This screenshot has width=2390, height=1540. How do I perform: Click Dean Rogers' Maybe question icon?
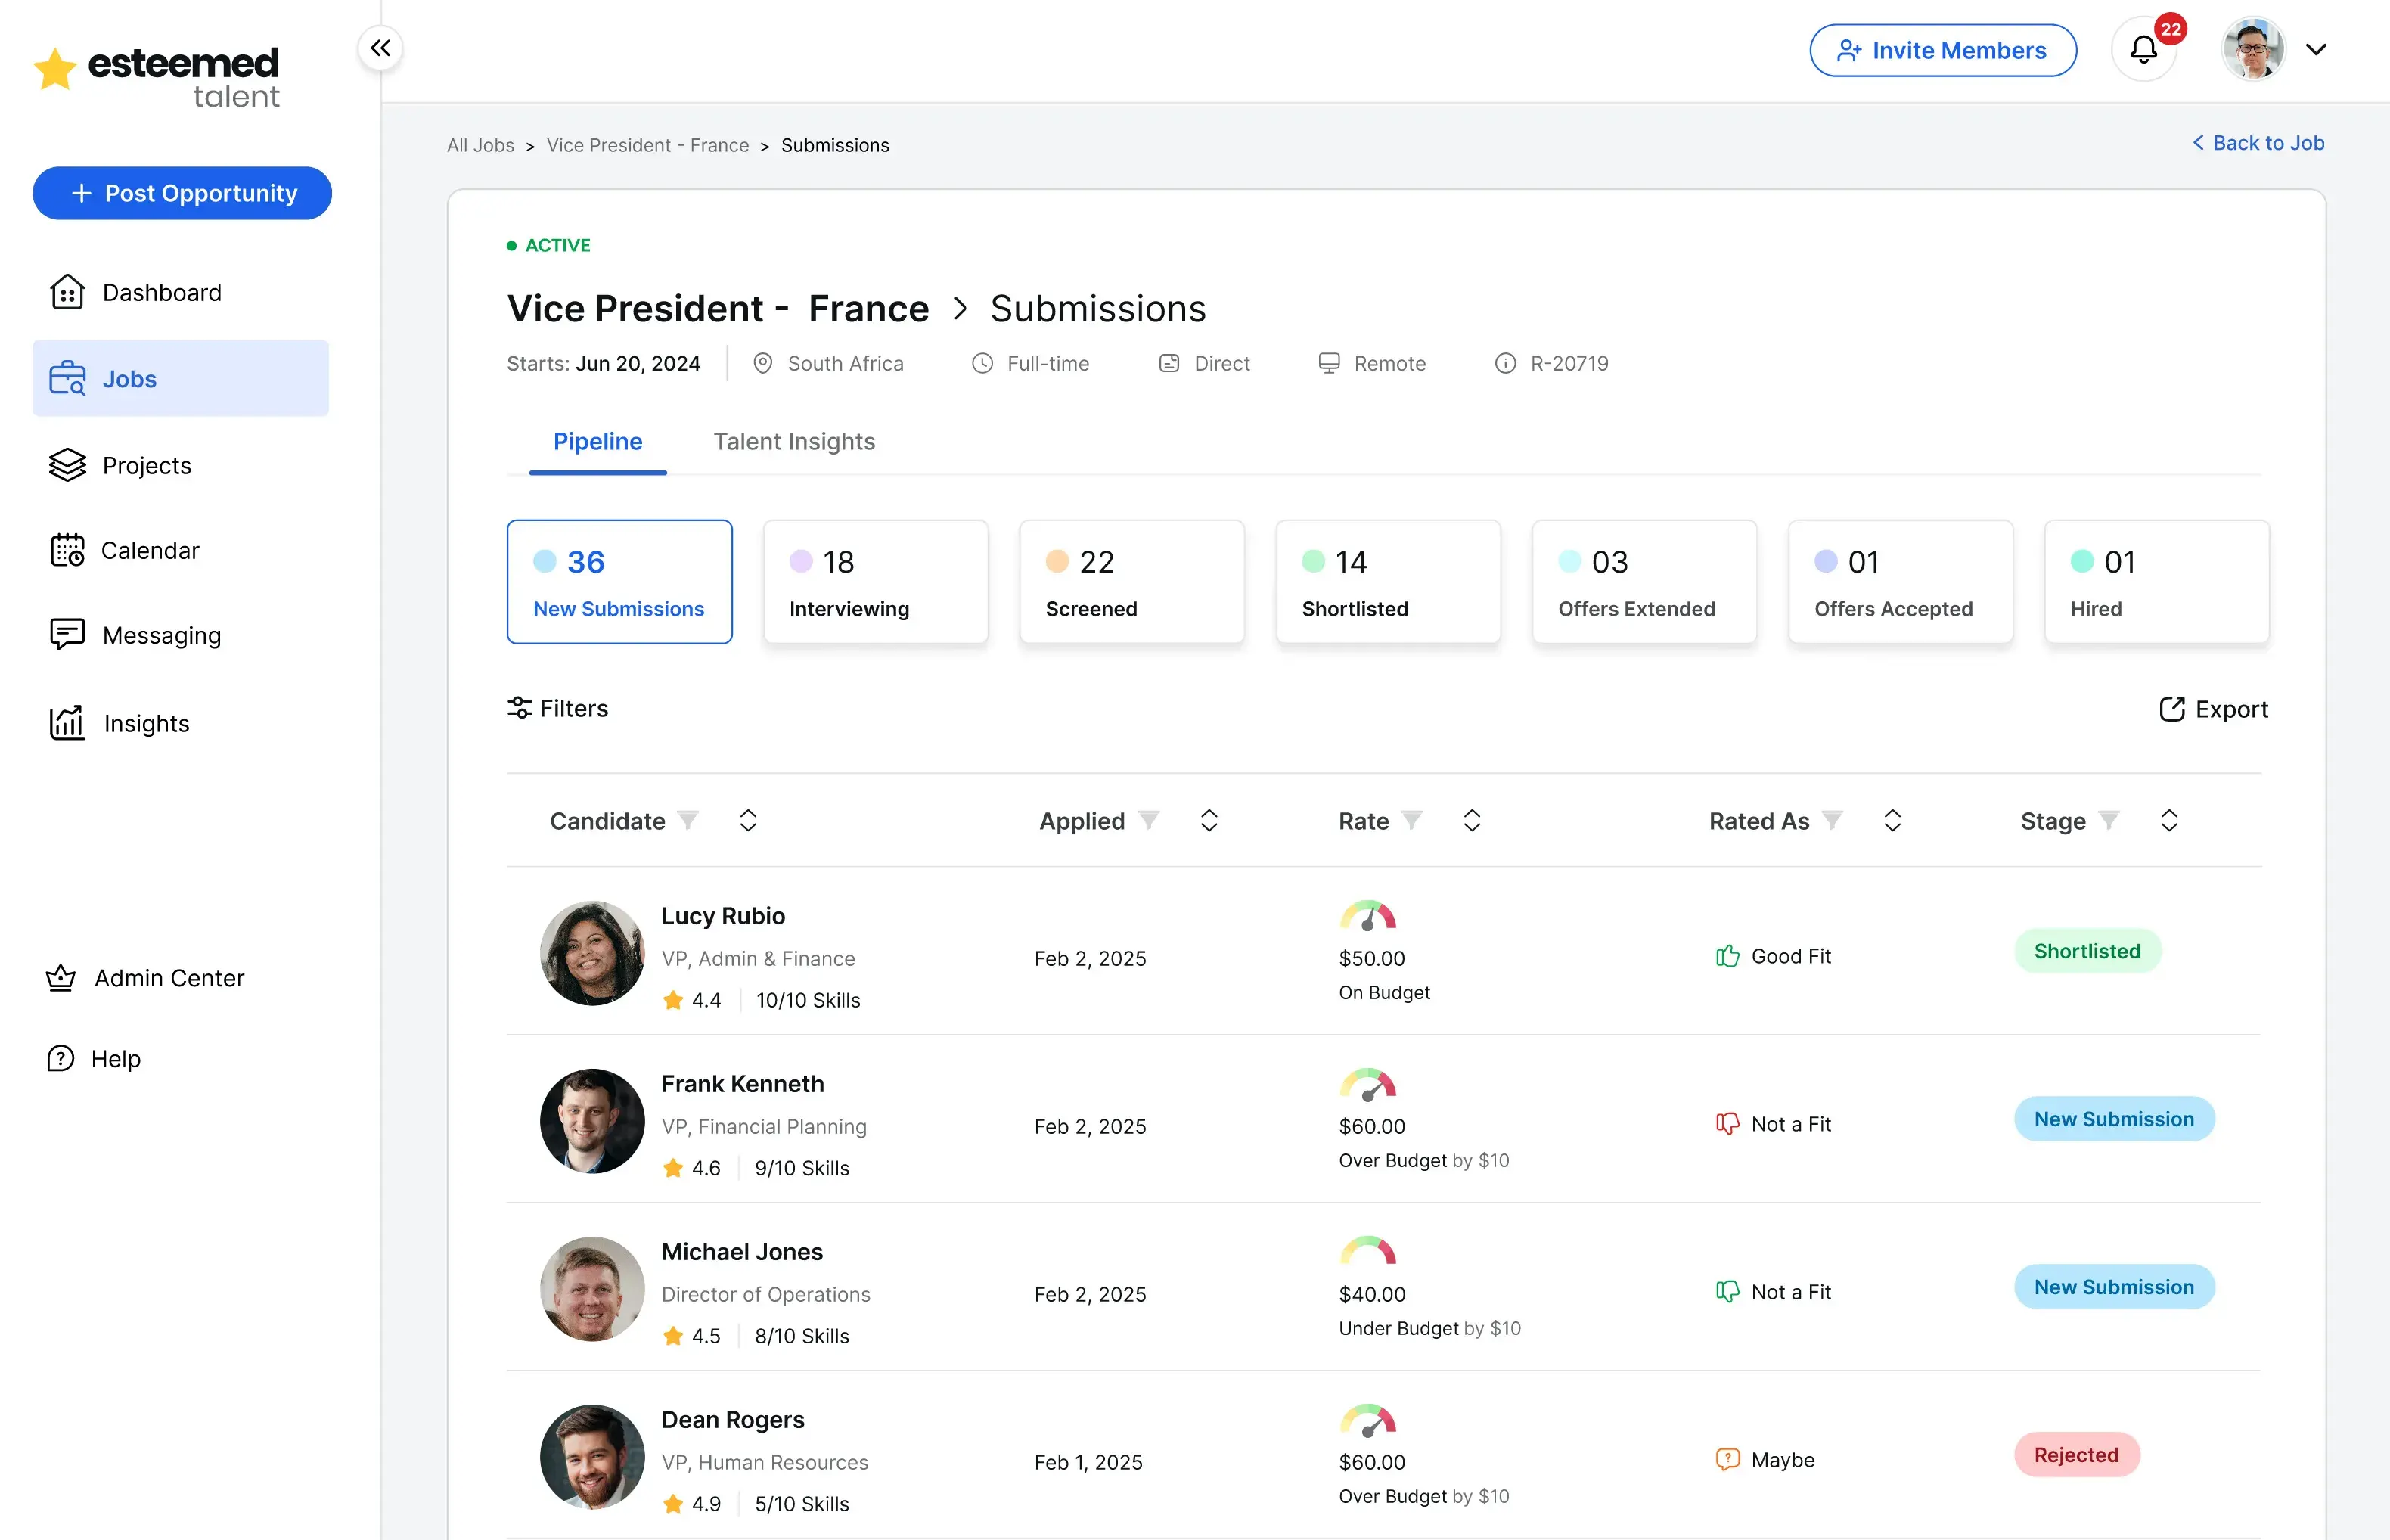1727,1460
